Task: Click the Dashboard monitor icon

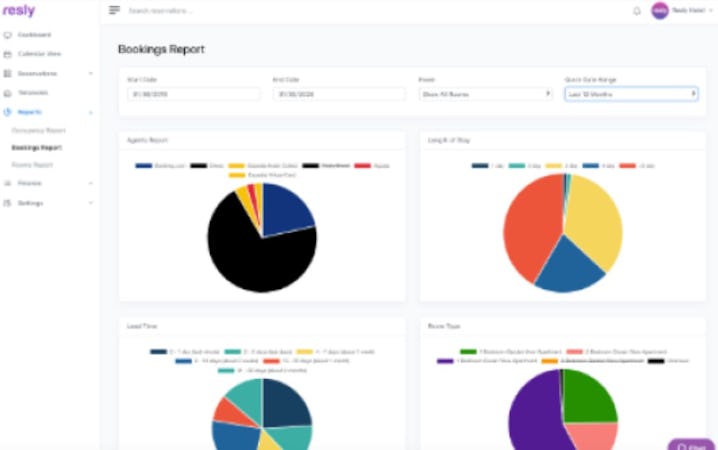Action: pyautogui.click(x=7, y=35)
